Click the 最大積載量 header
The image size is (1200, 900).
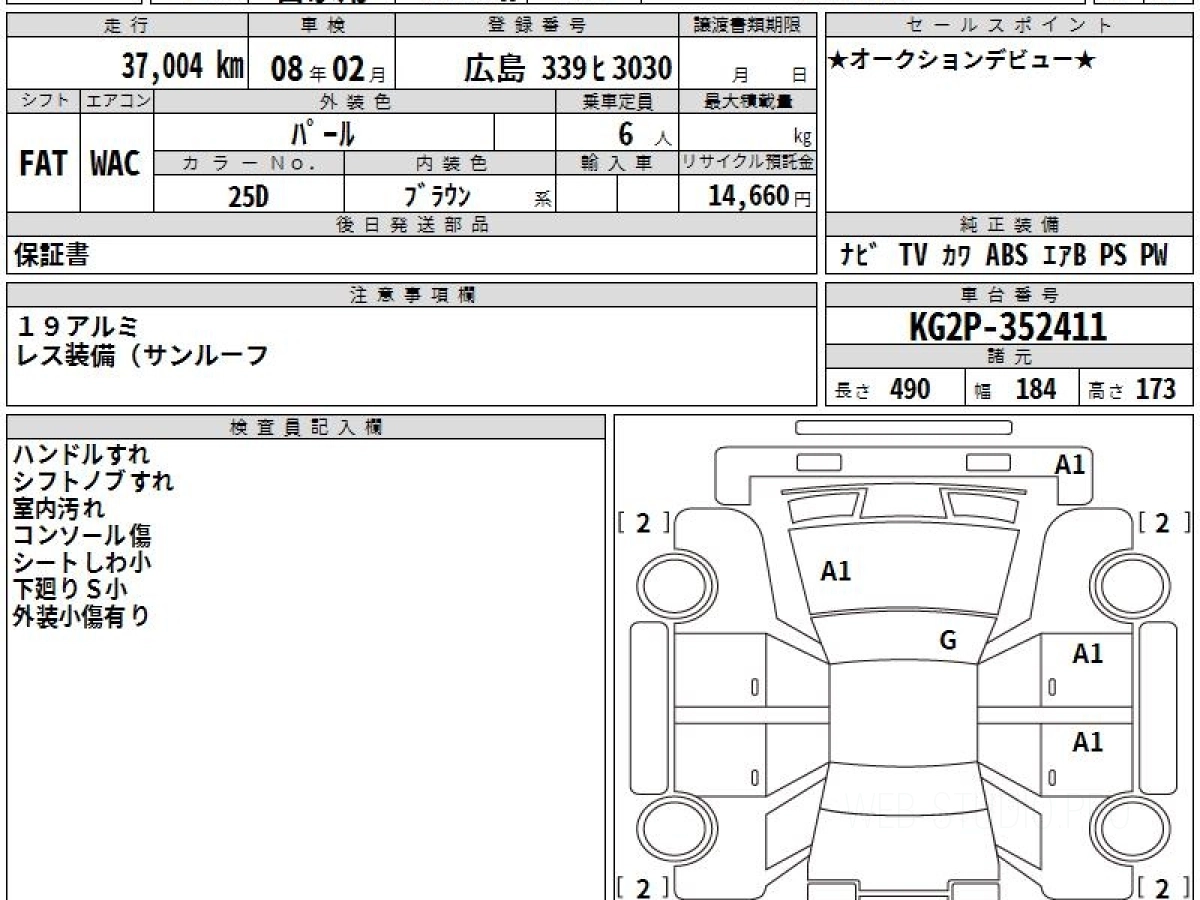pos(748,101)
